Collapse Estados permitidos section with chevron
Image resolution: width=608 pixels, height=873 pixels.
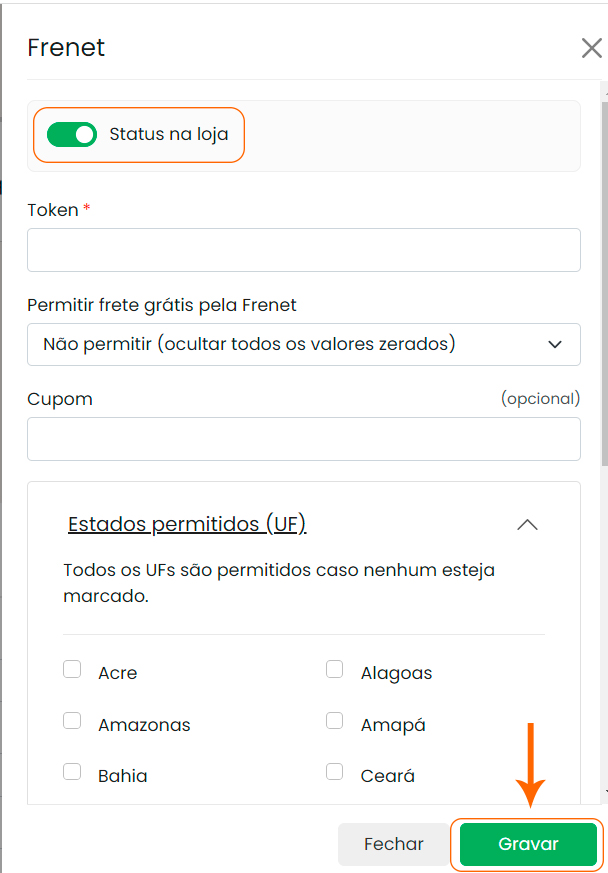point(527,524)
